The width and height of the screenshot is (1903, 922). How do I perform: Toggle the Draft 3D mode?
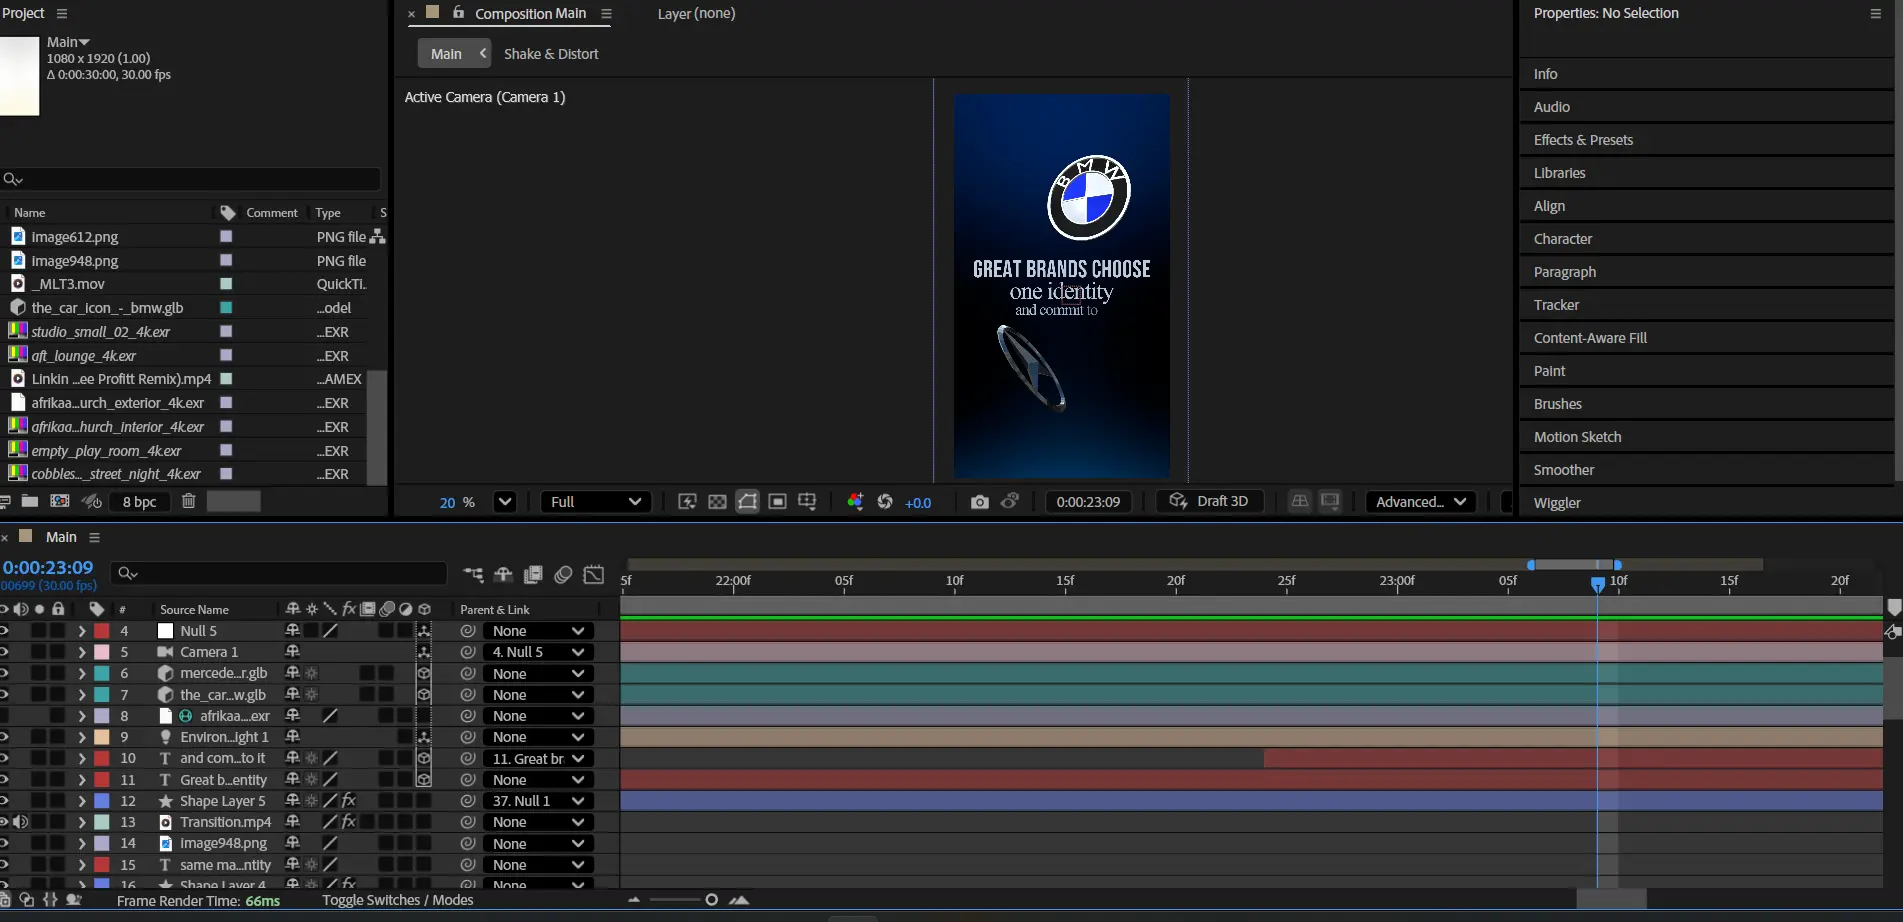1209,502
